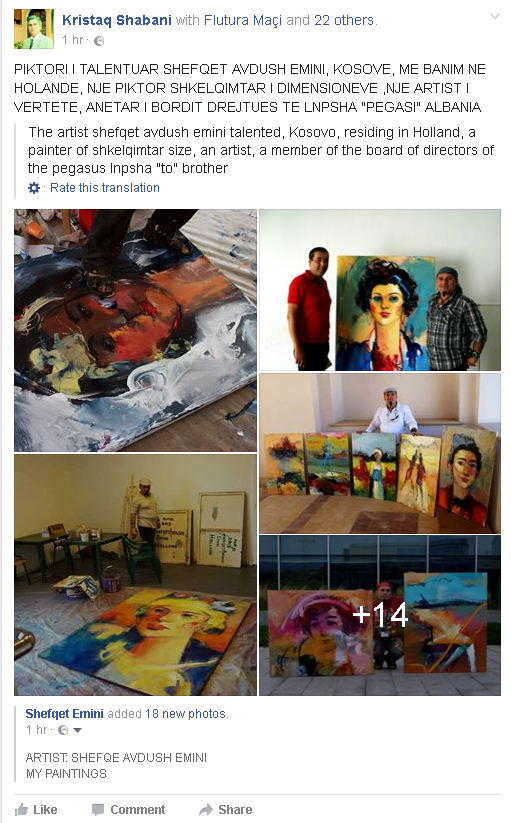
Task: Click the Share arrow icon
Action: 206,809
